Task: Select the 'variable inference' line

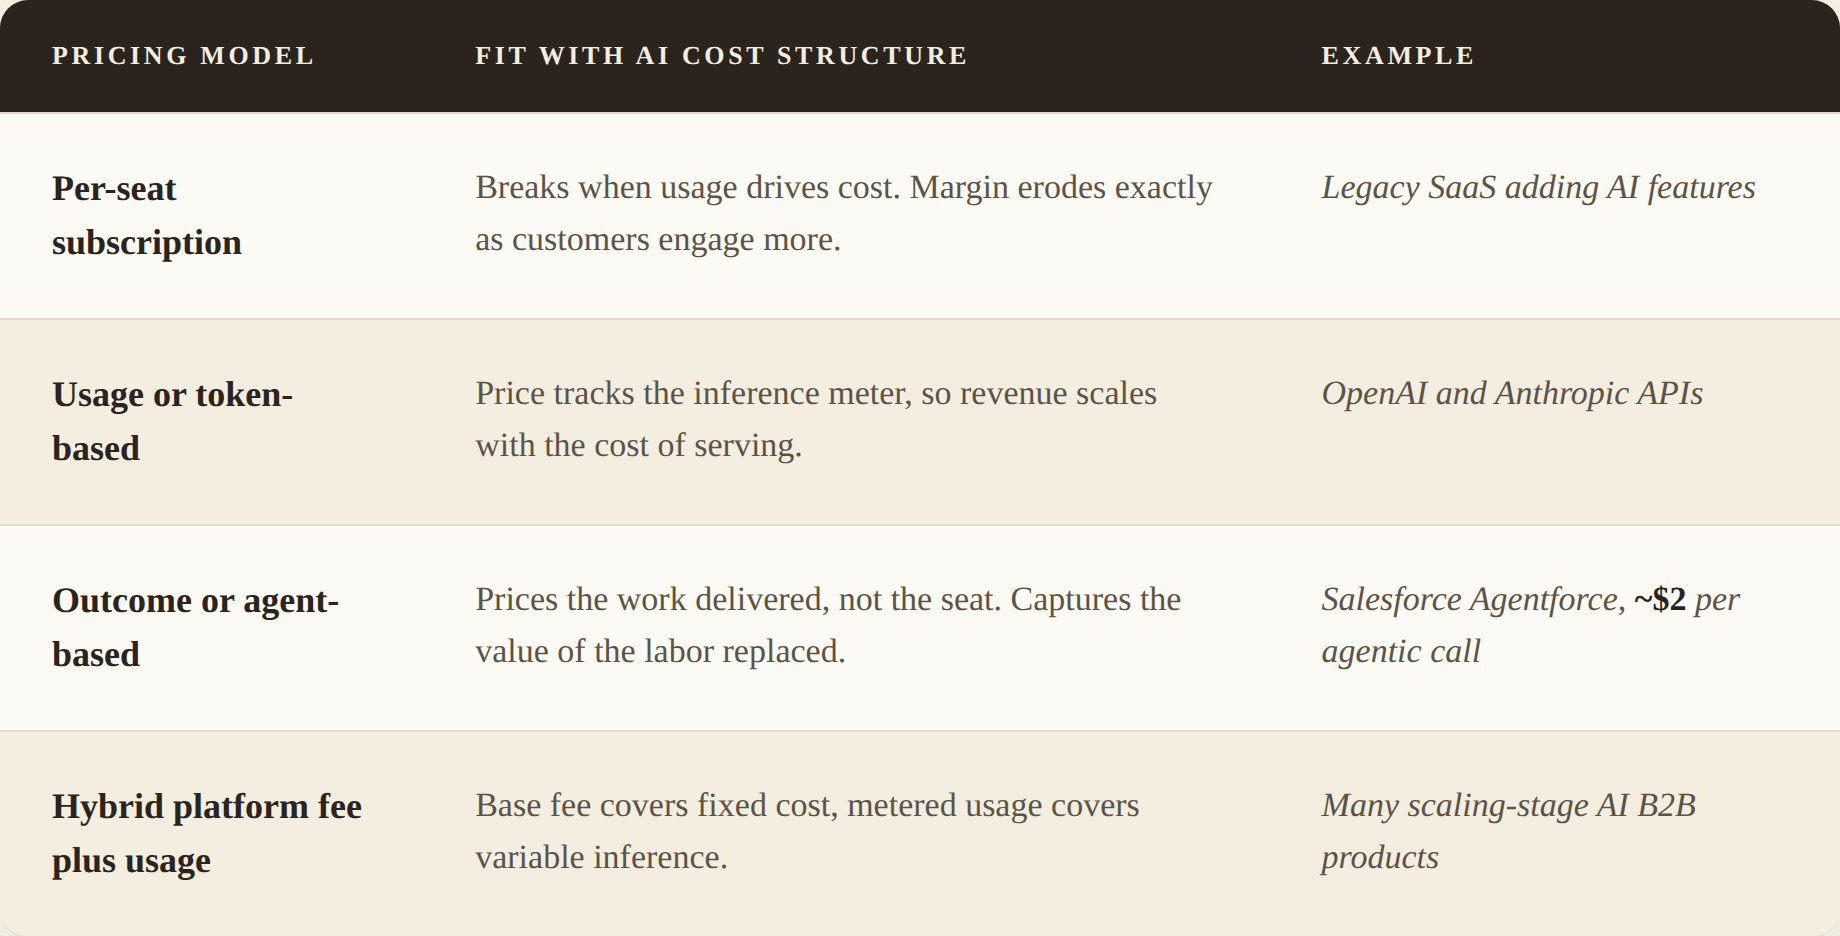Action: (601, 857)
